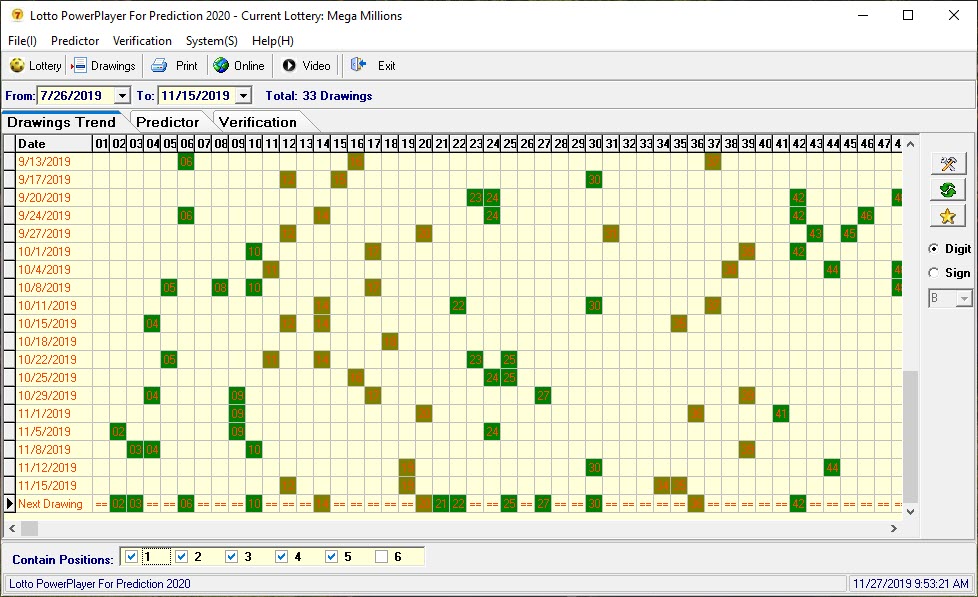Click cell 21 in Next Drawing row
Screen dimensions: 978x597
click(441, 503)
